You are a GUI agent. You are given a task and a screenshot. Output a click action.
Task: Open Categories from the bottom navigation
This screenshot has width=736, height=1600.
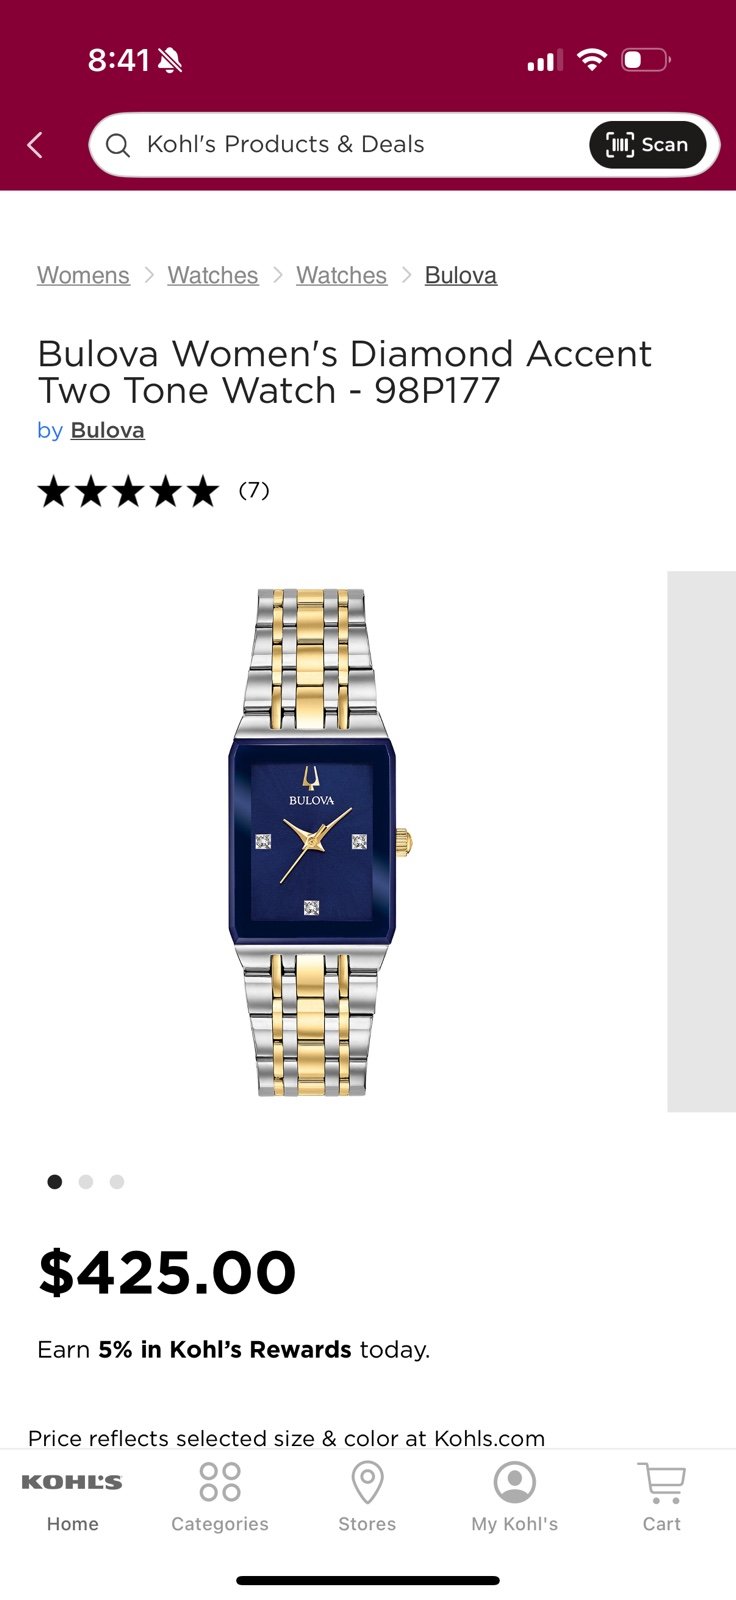point(220,1497)
